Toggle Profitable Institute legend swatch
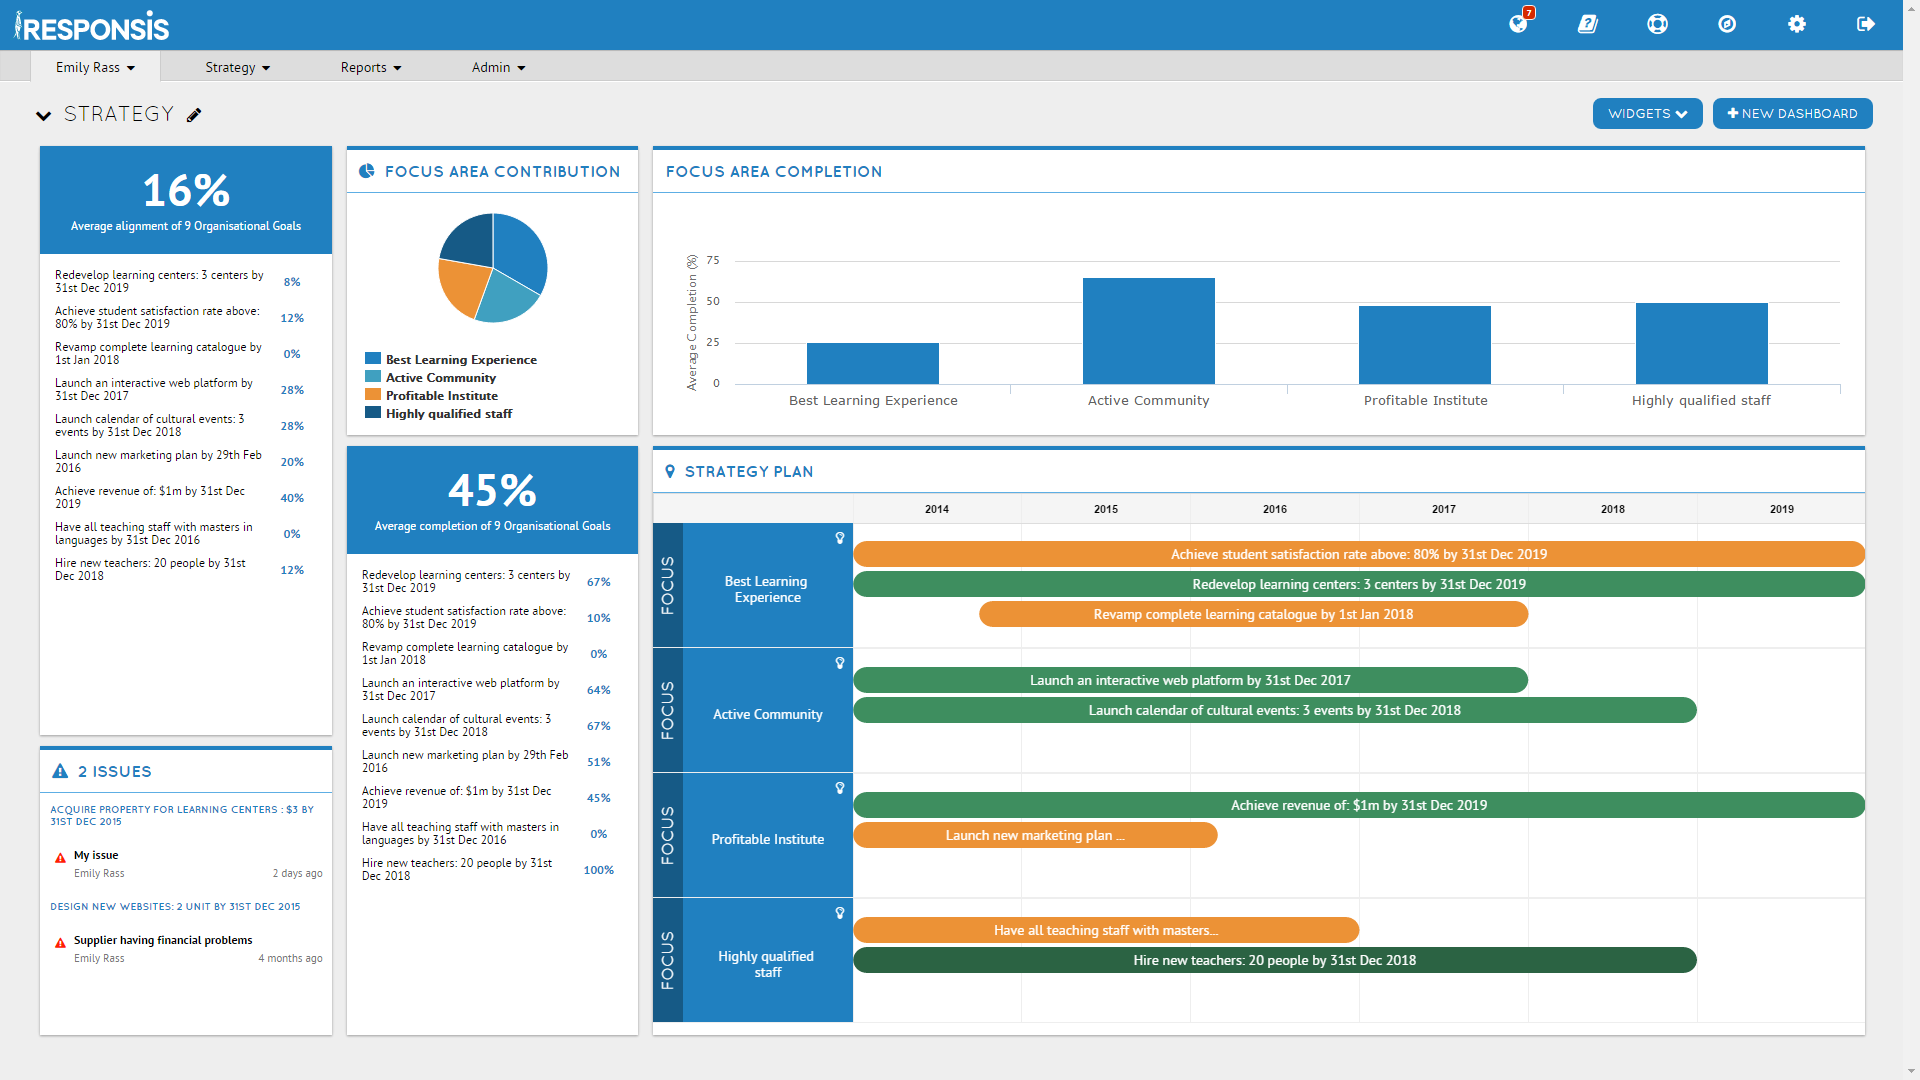Image resolution: width=1920 pixels, height=1080 pixels. [373, 395]
